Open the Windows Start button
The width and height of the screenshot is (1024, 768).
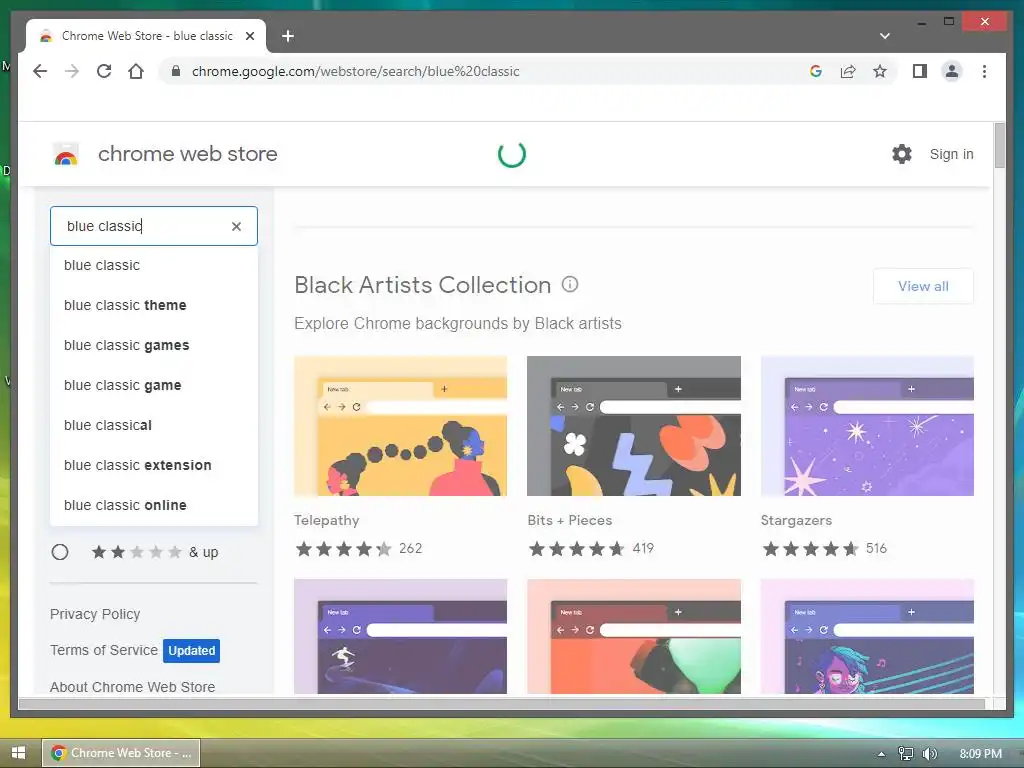click(18, 753)
